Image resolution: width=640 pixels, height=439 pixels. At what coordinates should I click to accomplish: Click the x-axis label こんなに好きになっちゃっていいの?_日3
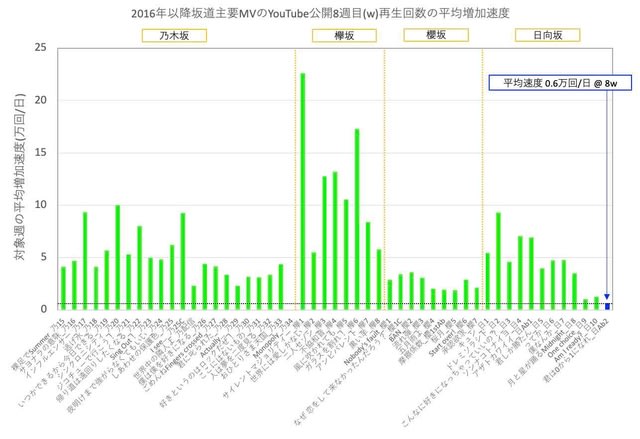tap(455, 373)
